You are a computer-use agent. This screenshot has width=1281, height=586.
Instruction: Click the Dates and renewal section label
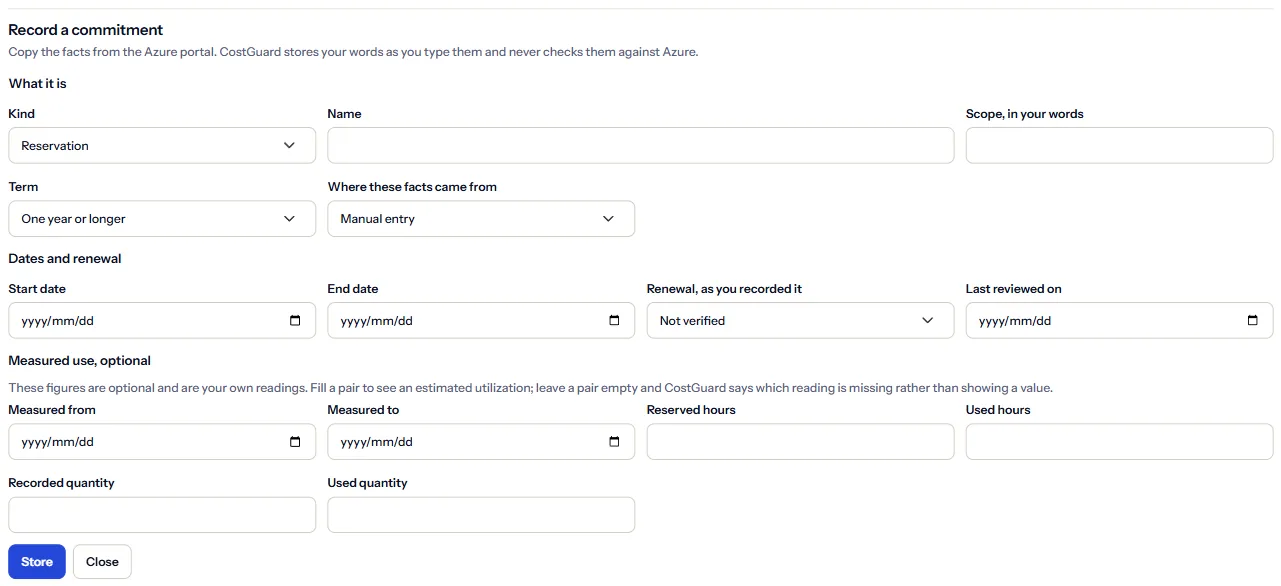[65, 259]
